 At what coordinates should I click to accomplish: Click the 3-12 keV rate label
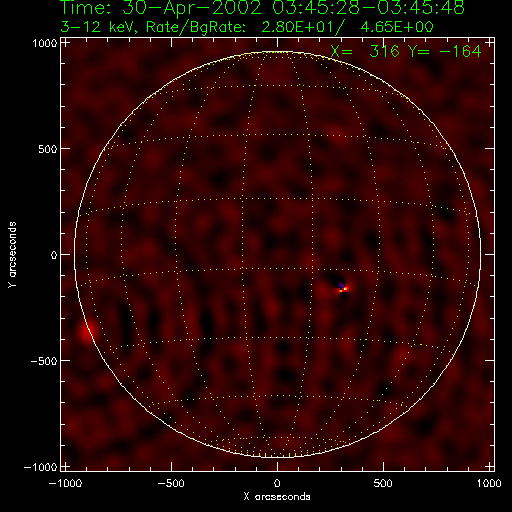click(x=247, y=27)
